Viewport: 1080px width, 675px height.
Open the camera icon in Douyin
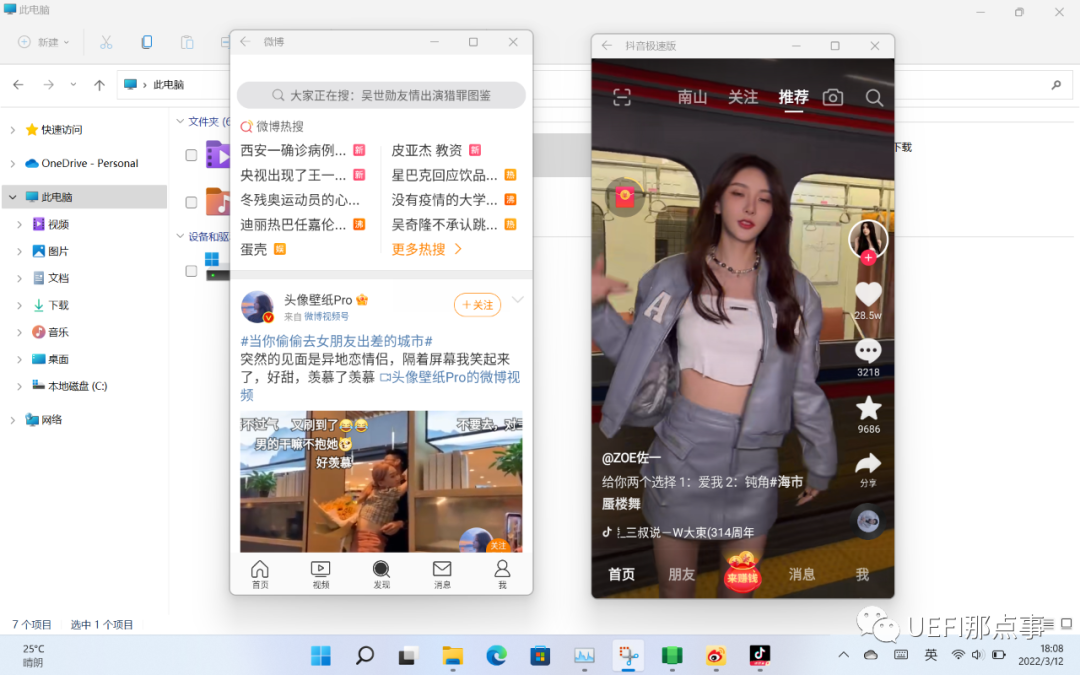[832, 97]
